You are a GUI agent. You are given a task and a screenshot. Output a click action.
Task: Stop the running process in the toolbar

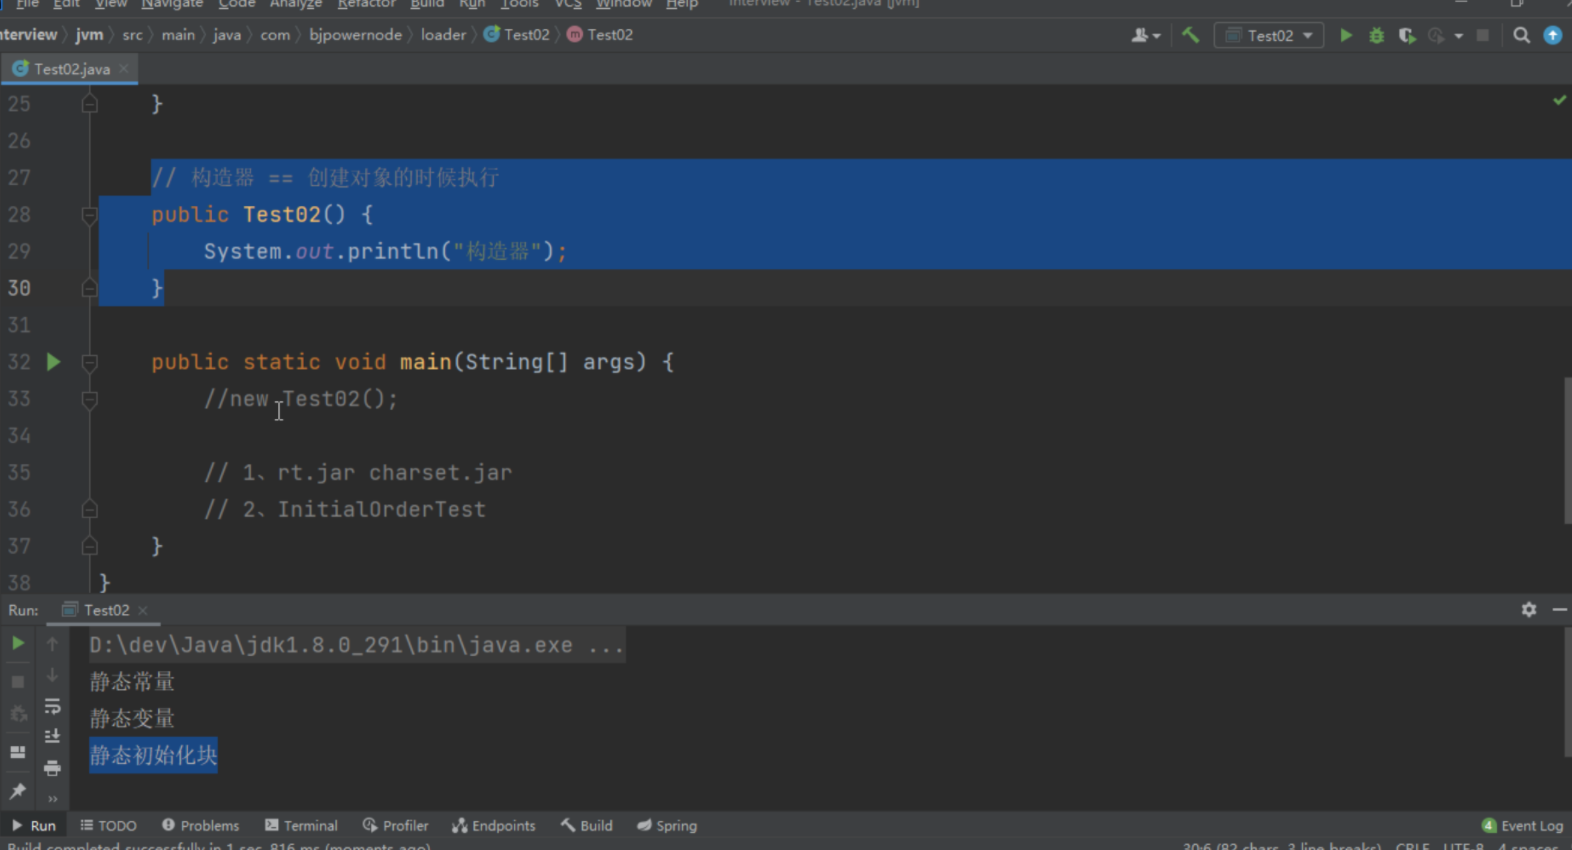click(x=1483, y=35)
